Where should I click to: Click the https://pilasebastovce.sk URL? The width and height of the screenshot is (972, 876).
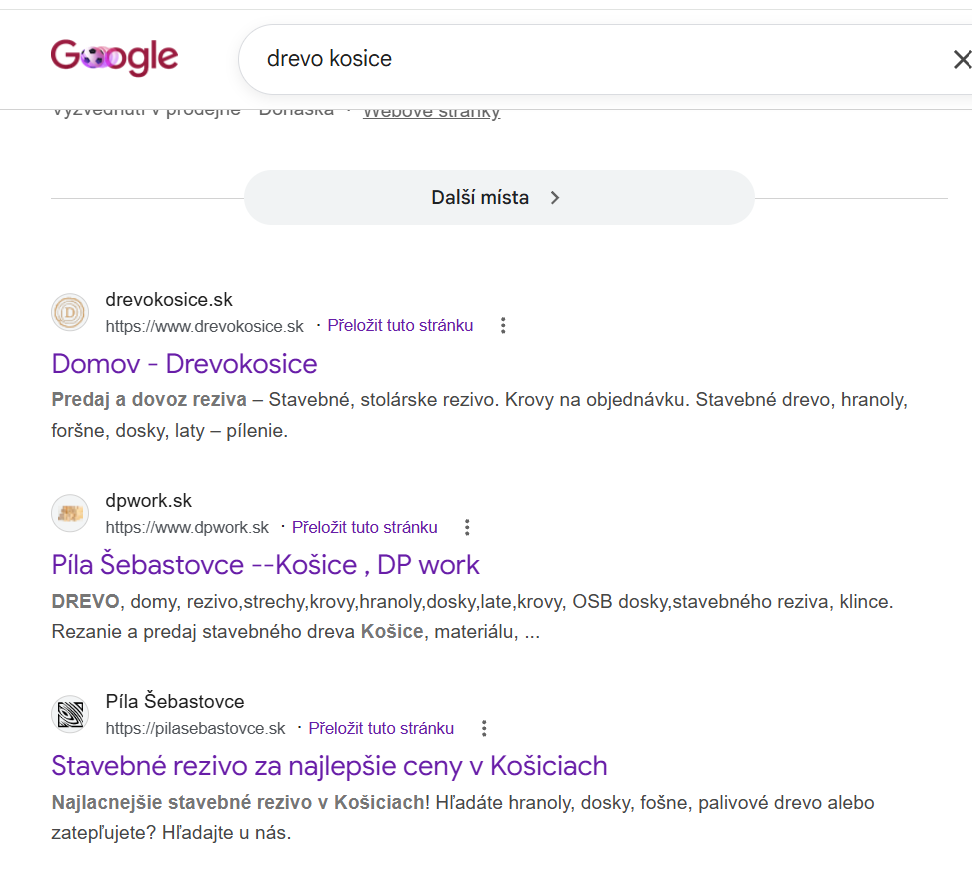pos(195,728)
